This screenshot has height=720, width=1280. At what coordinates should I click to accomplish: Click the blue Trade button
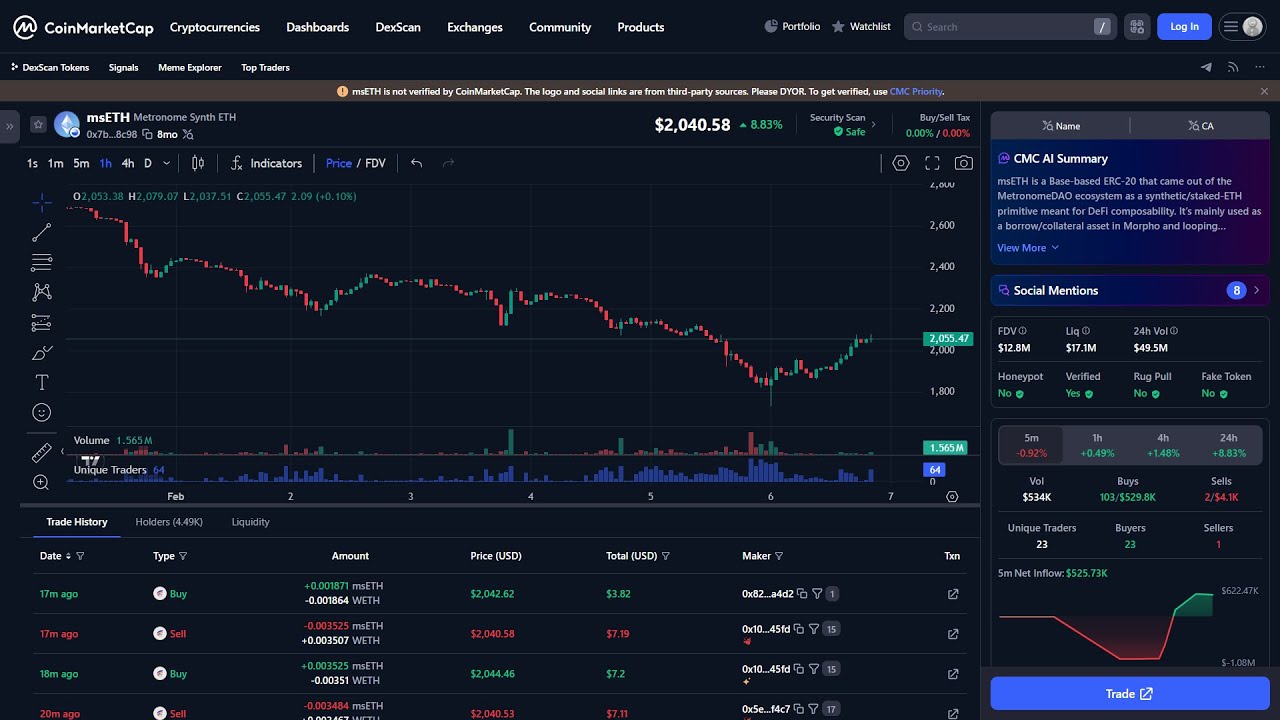pyautogui.click(x=1130, y=694)
